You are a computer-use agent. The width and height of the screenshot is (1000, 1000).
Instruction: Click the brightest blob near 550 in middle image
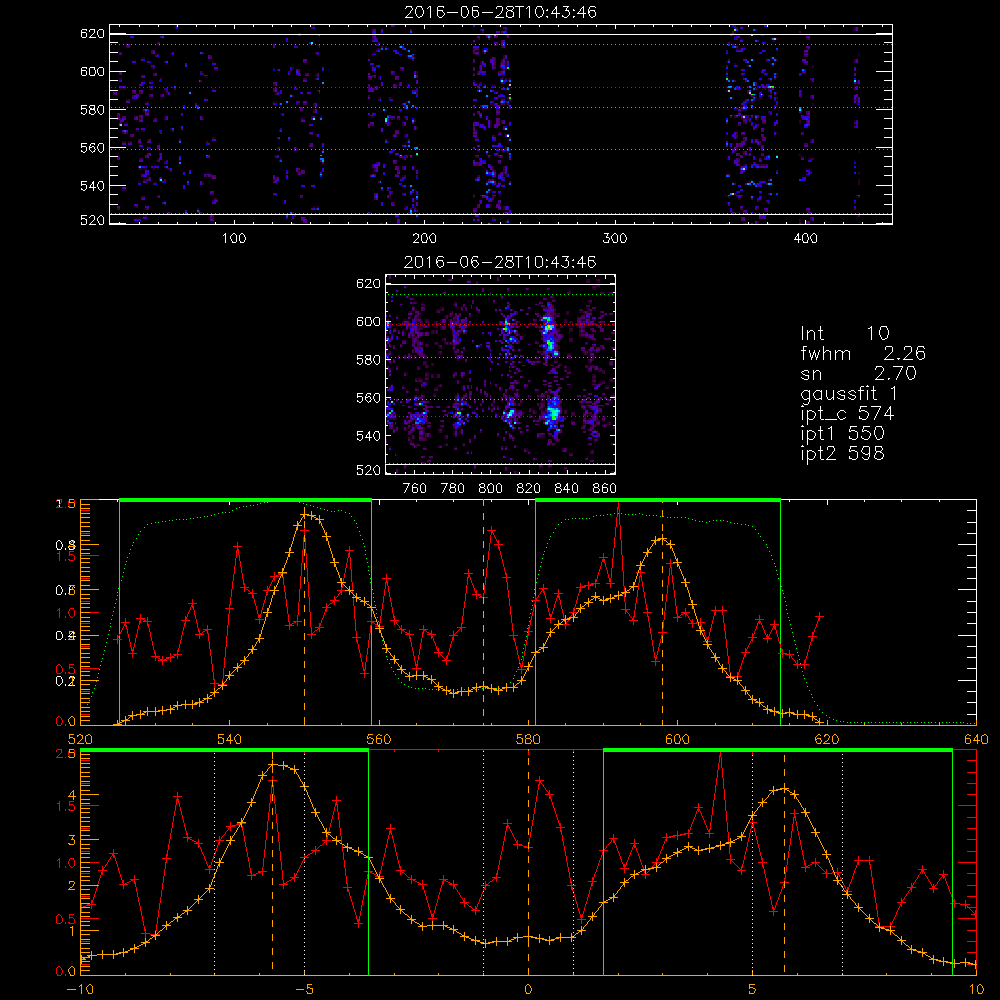point(553,413)
